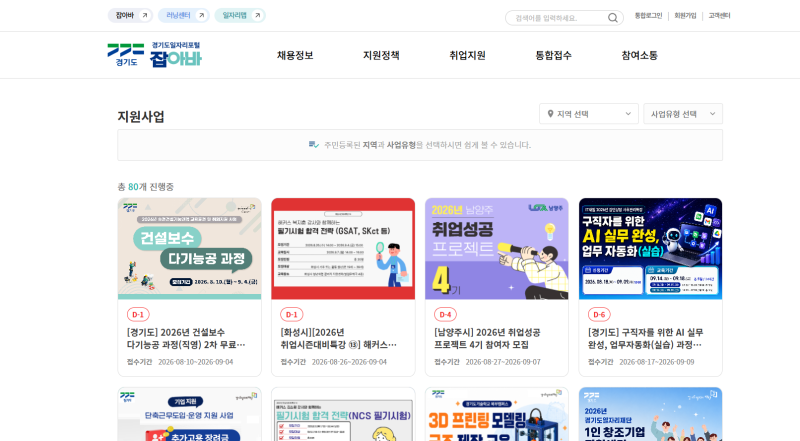Click D-1 badge on 화성시 해커스 card
The image size is (800, 441).
(x=291, y=314)
